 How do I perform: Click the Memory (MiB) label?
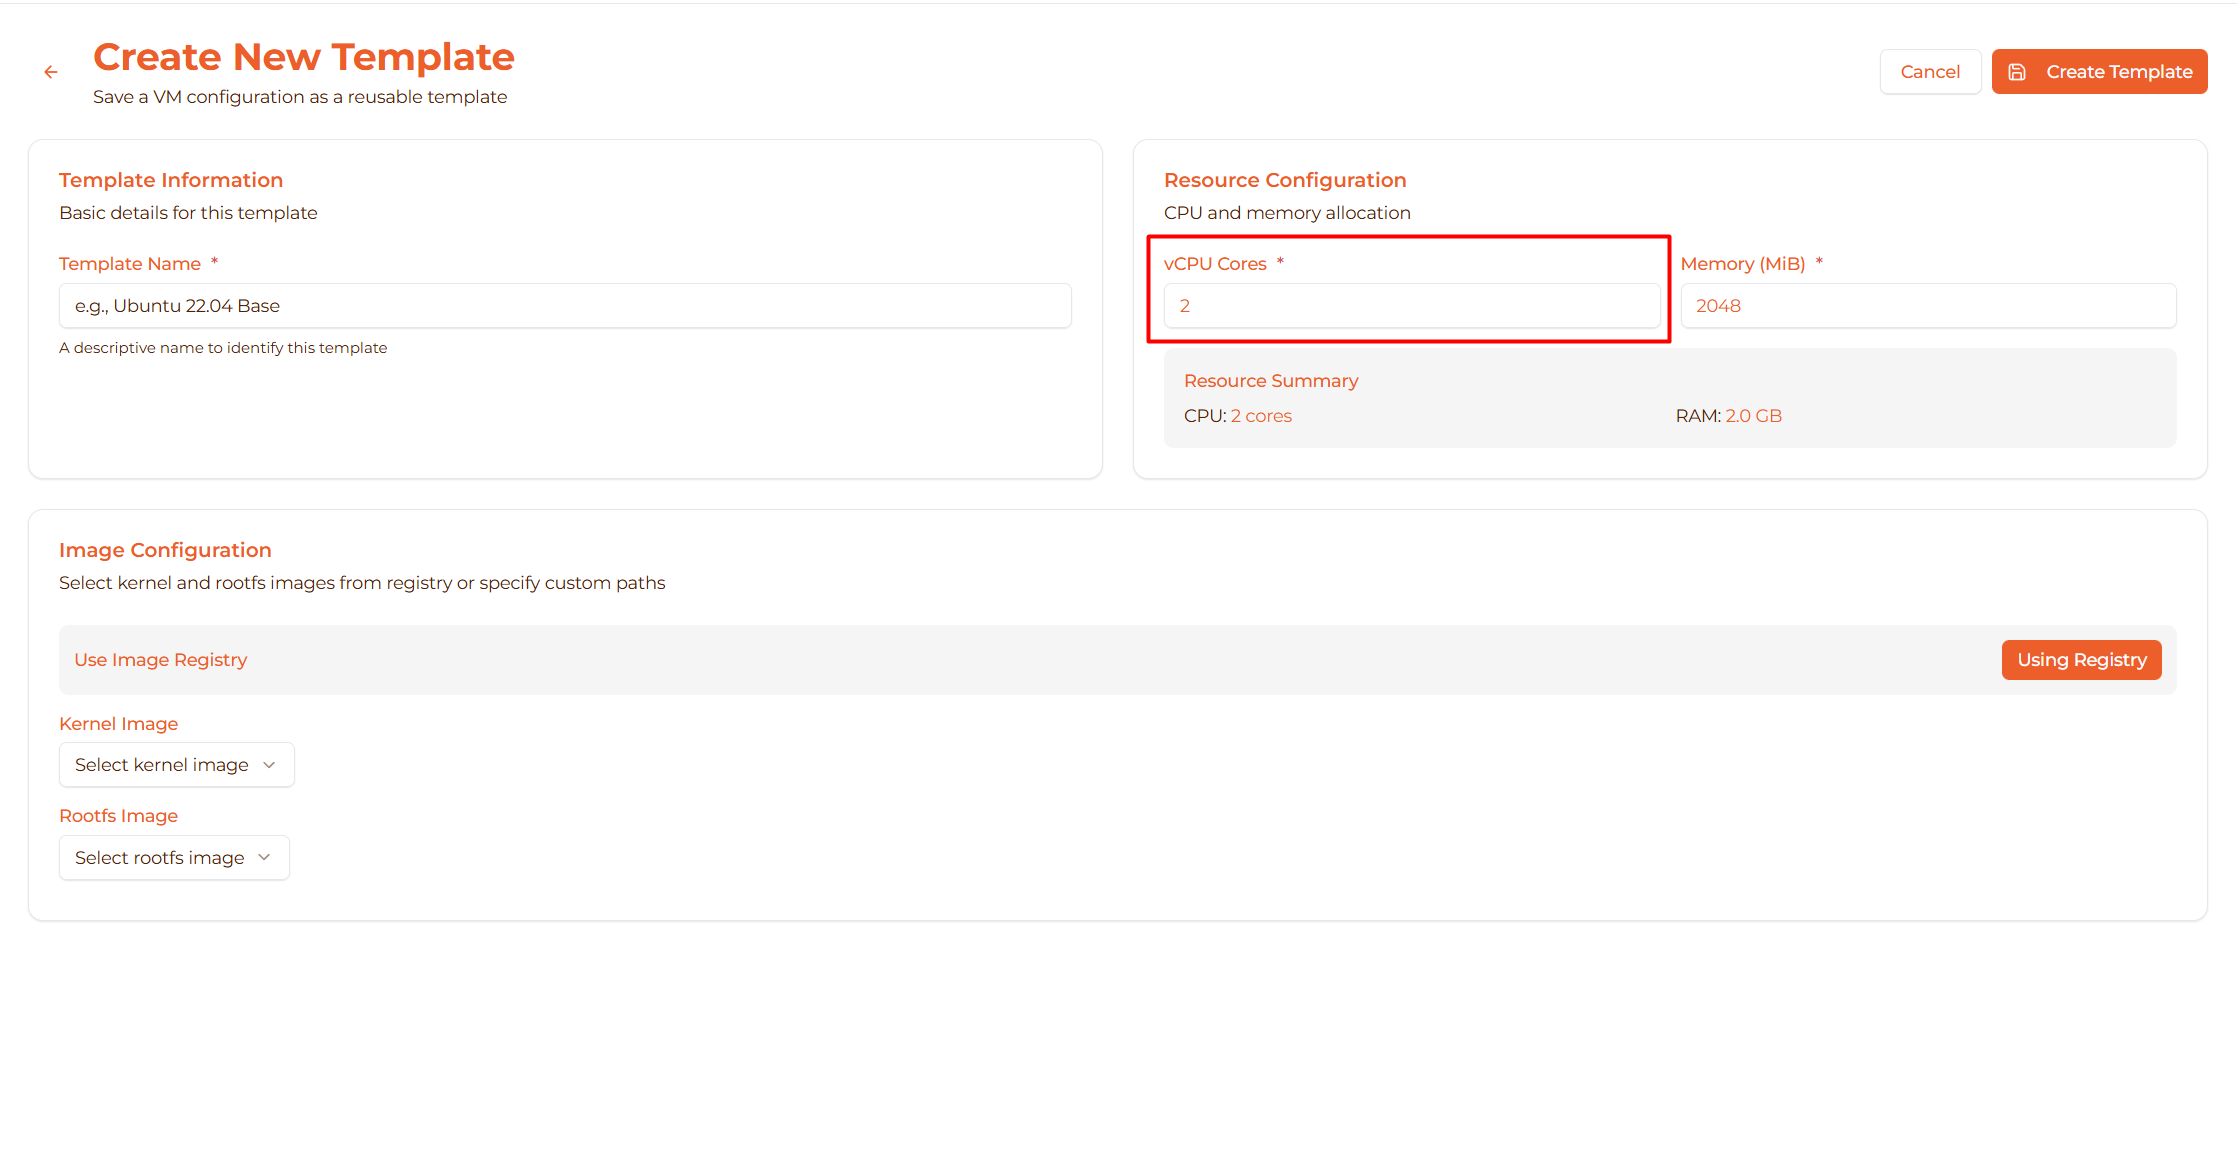pos(1742,264)
